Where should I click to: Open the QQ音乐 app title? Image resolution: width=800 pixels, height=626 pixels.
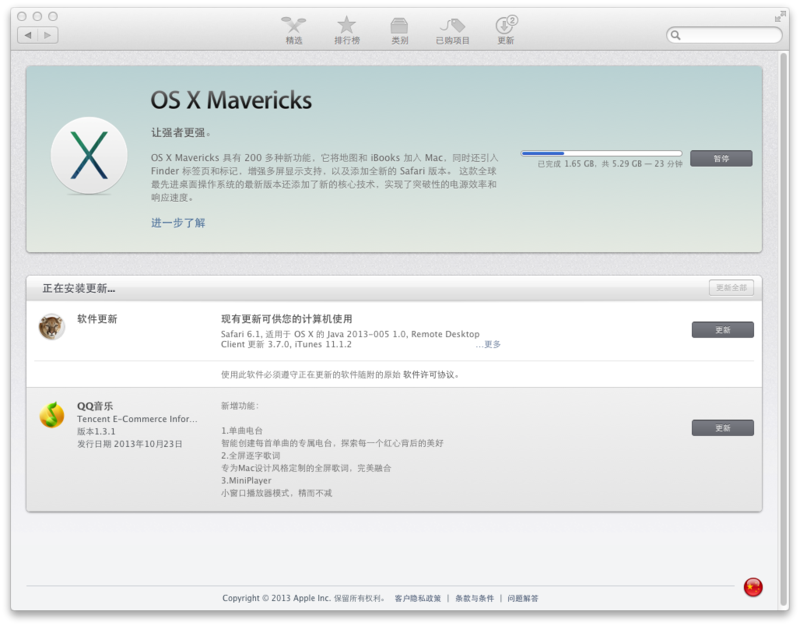coord(95,406)
